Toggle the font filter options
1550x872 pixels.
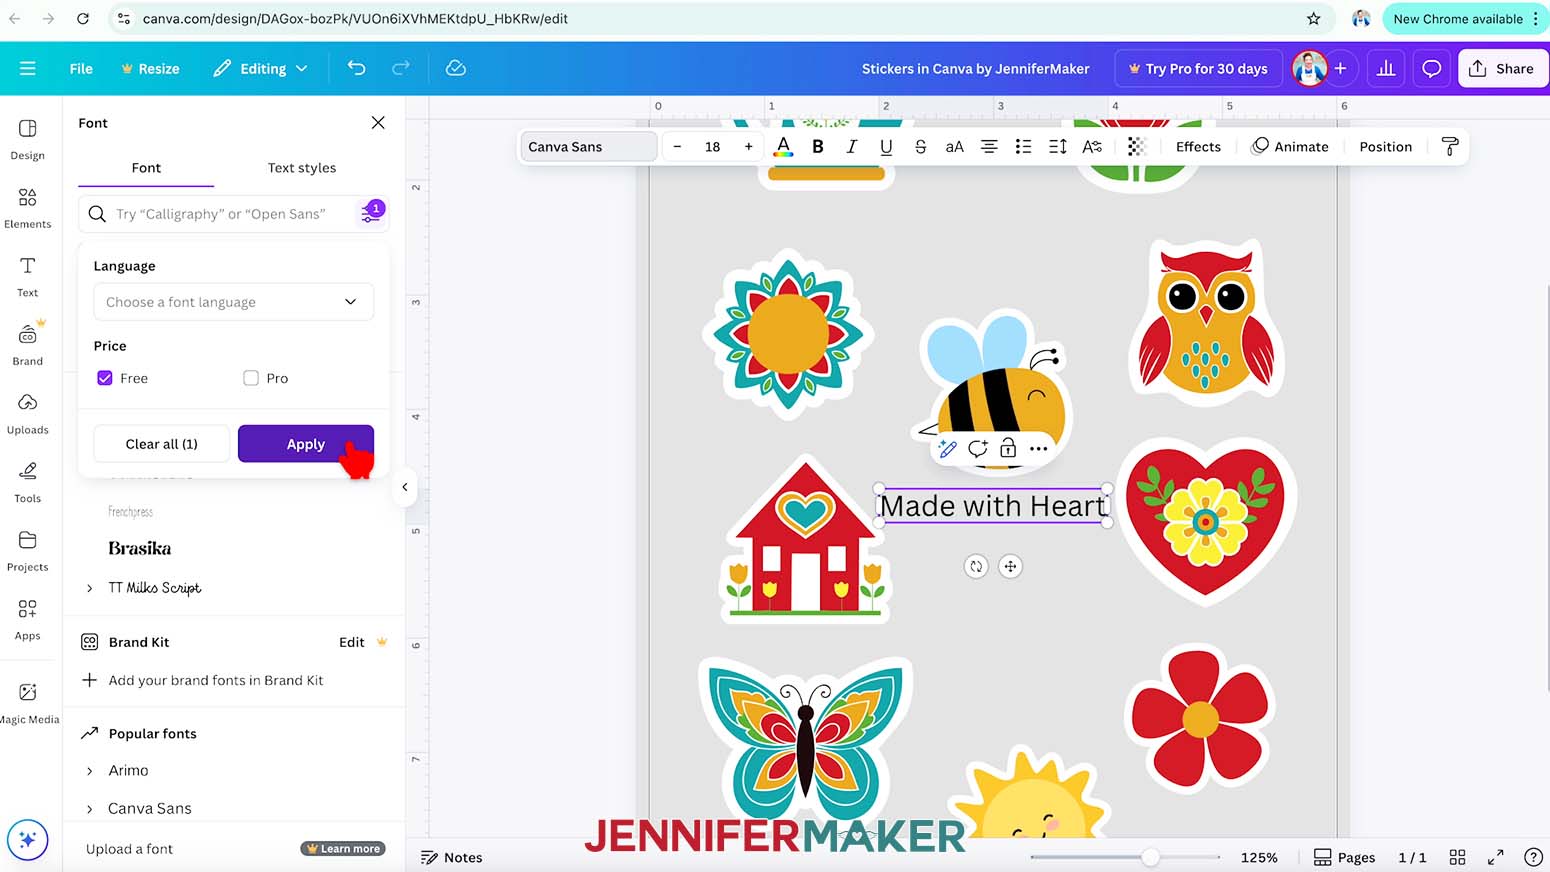click(371, 213)
